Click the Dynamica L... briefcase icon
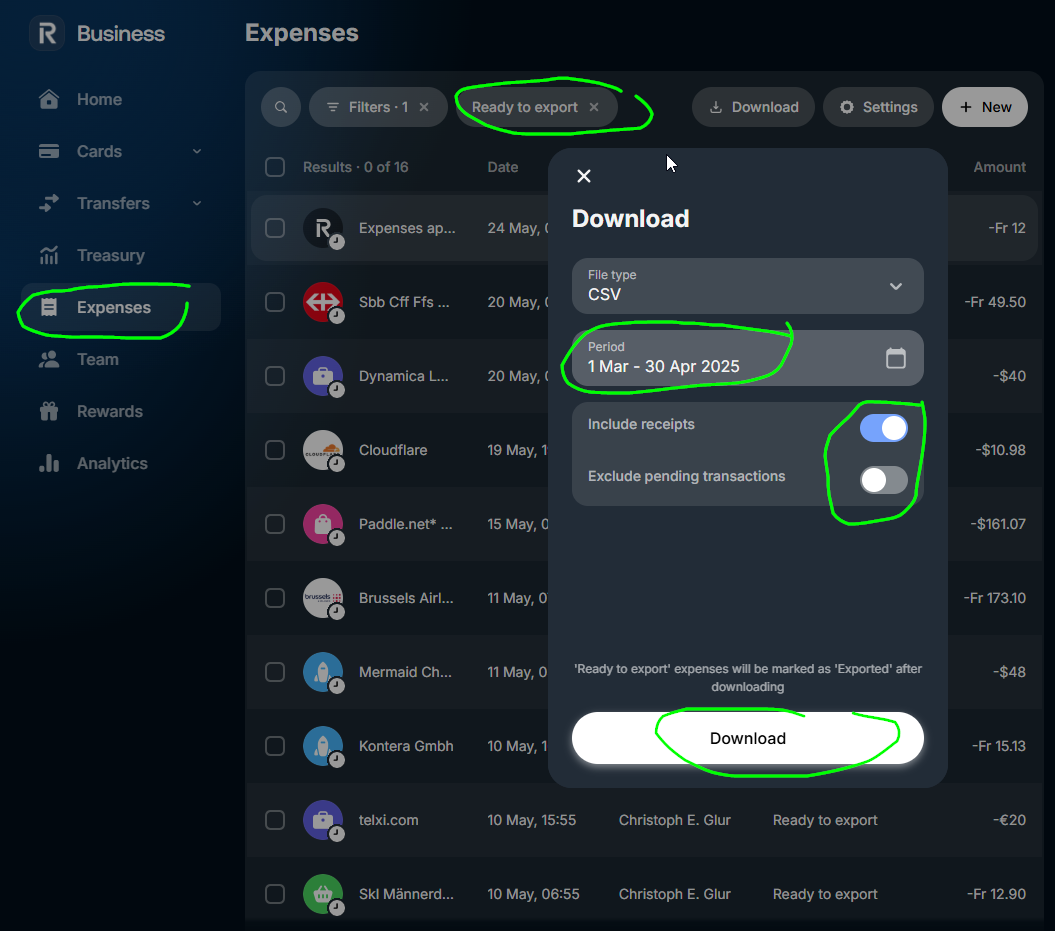1055x931 pixels. (323, 376)
